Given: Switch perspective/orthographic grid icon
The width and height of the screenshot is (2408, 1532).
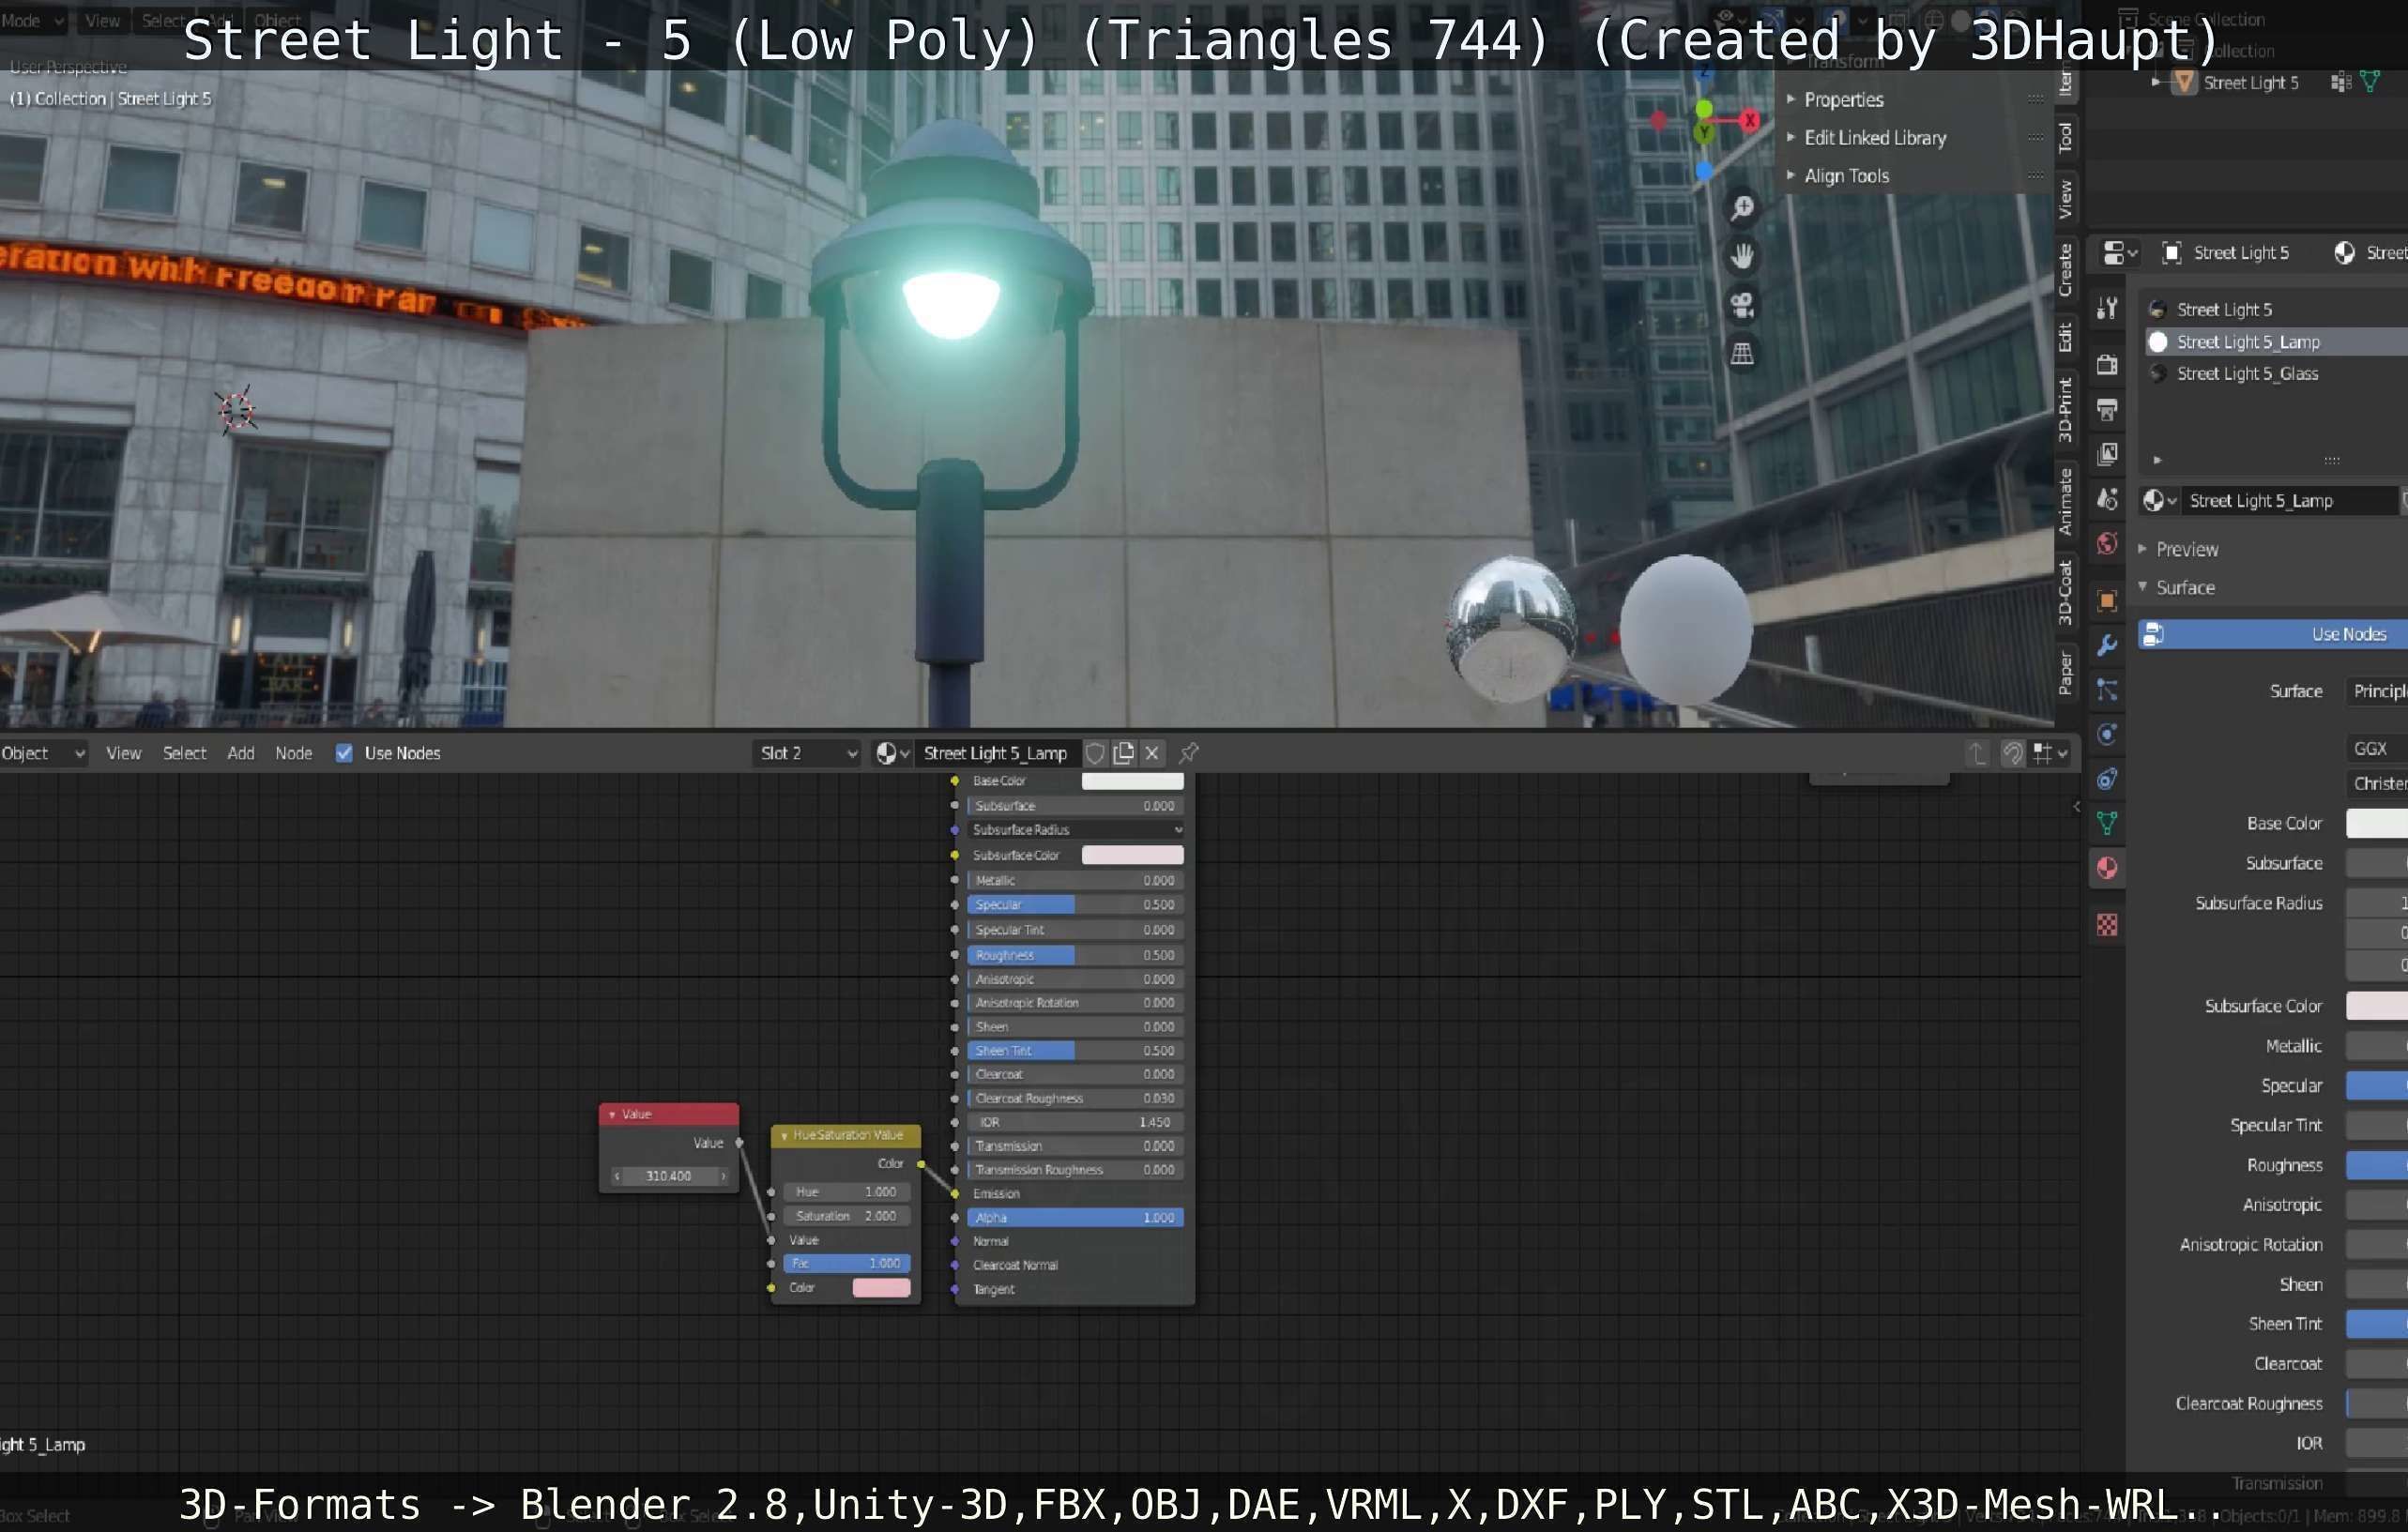Looking at the screenshot, I should pyautogui.click(x=1742, y=353).
